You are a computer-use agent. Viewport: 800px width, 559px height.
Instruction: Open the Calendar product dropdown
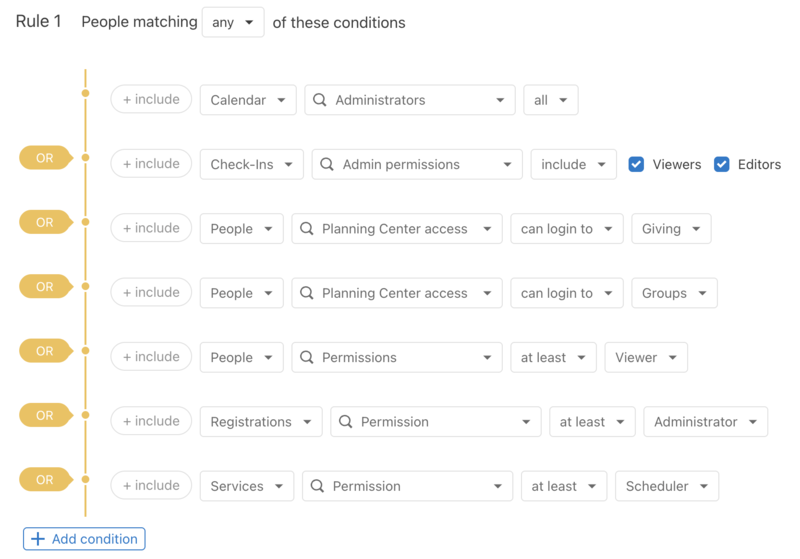coord(248,100)
